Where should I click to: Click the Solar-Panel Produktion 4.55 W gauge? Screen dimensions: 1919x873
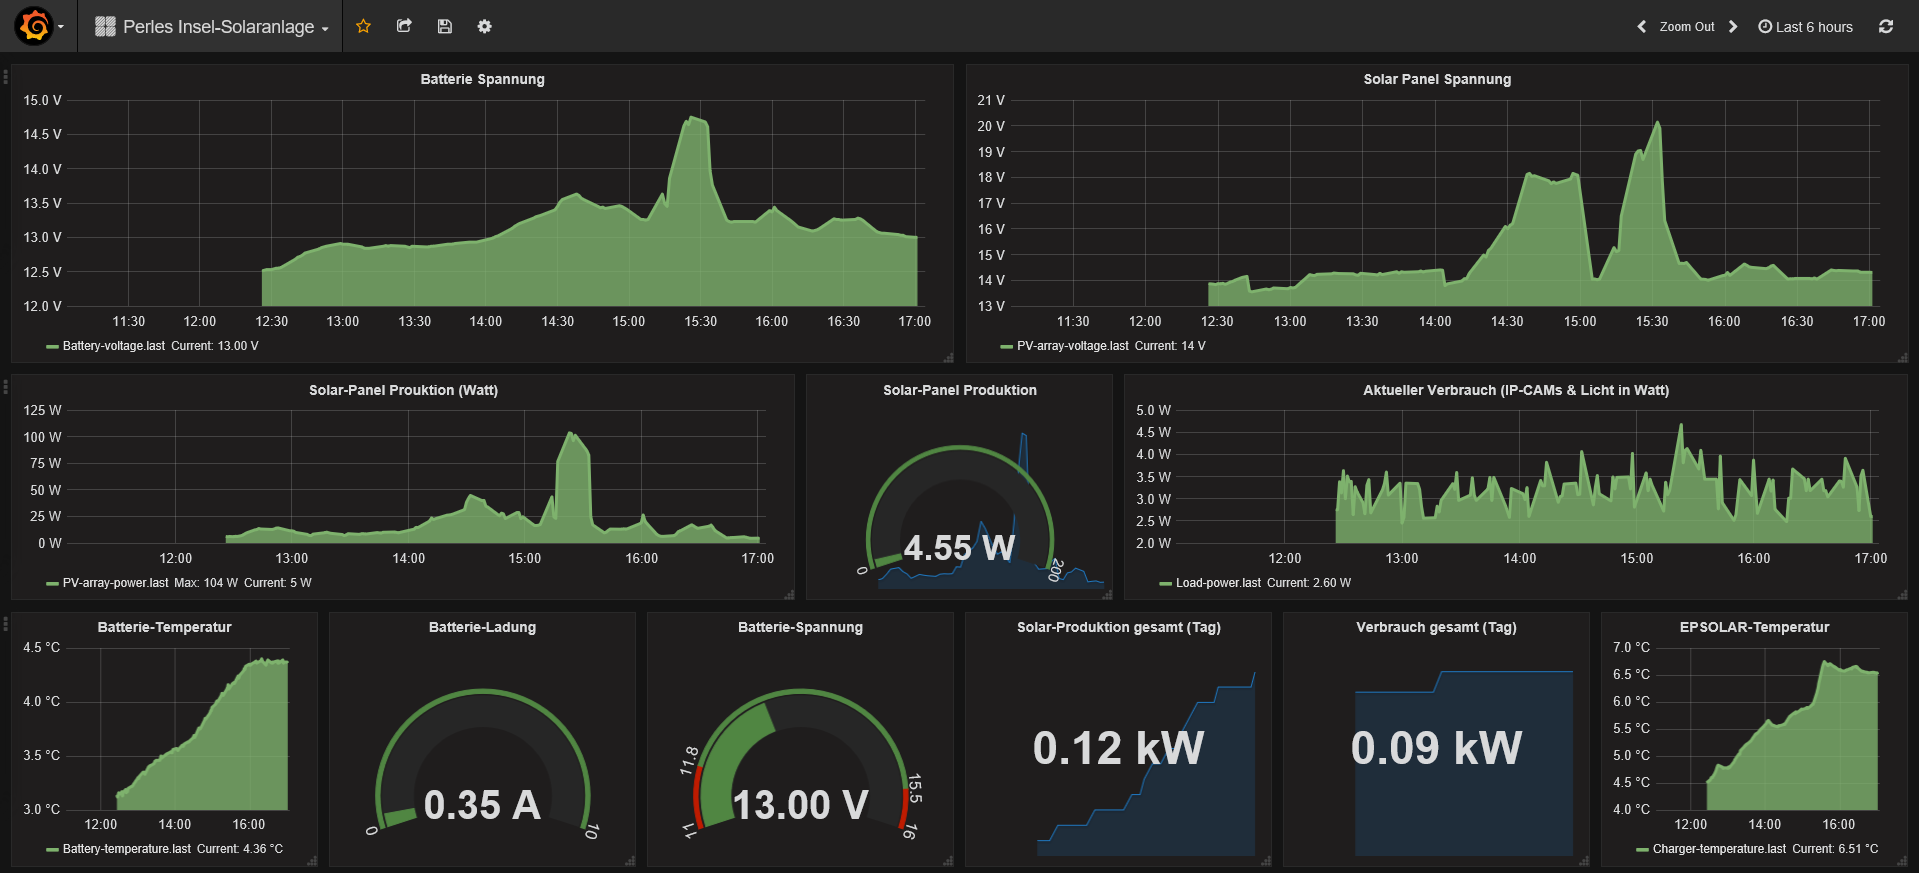click(959, 520)
